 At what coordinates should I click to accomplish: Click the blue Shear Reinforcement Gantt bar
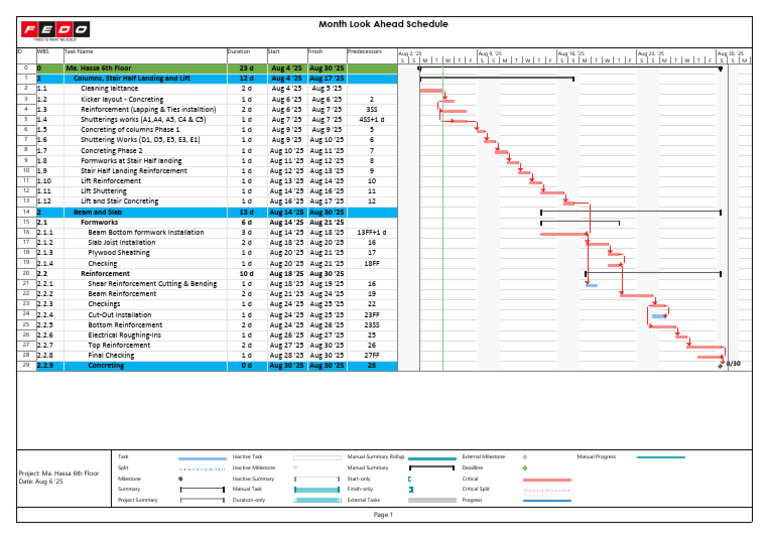click(x=592, y=285)
